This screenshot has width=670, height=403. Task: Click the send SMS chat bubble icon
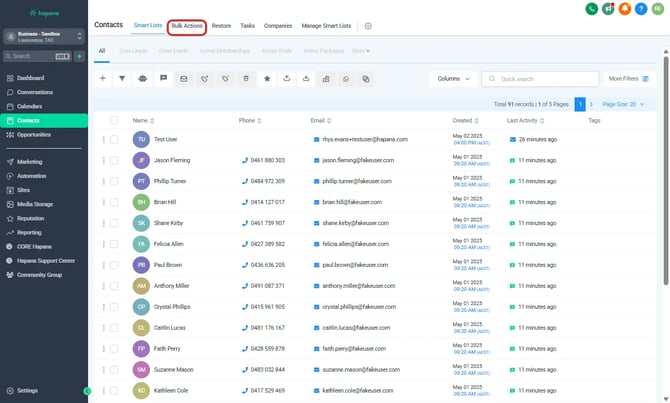(x=163, y=78)
